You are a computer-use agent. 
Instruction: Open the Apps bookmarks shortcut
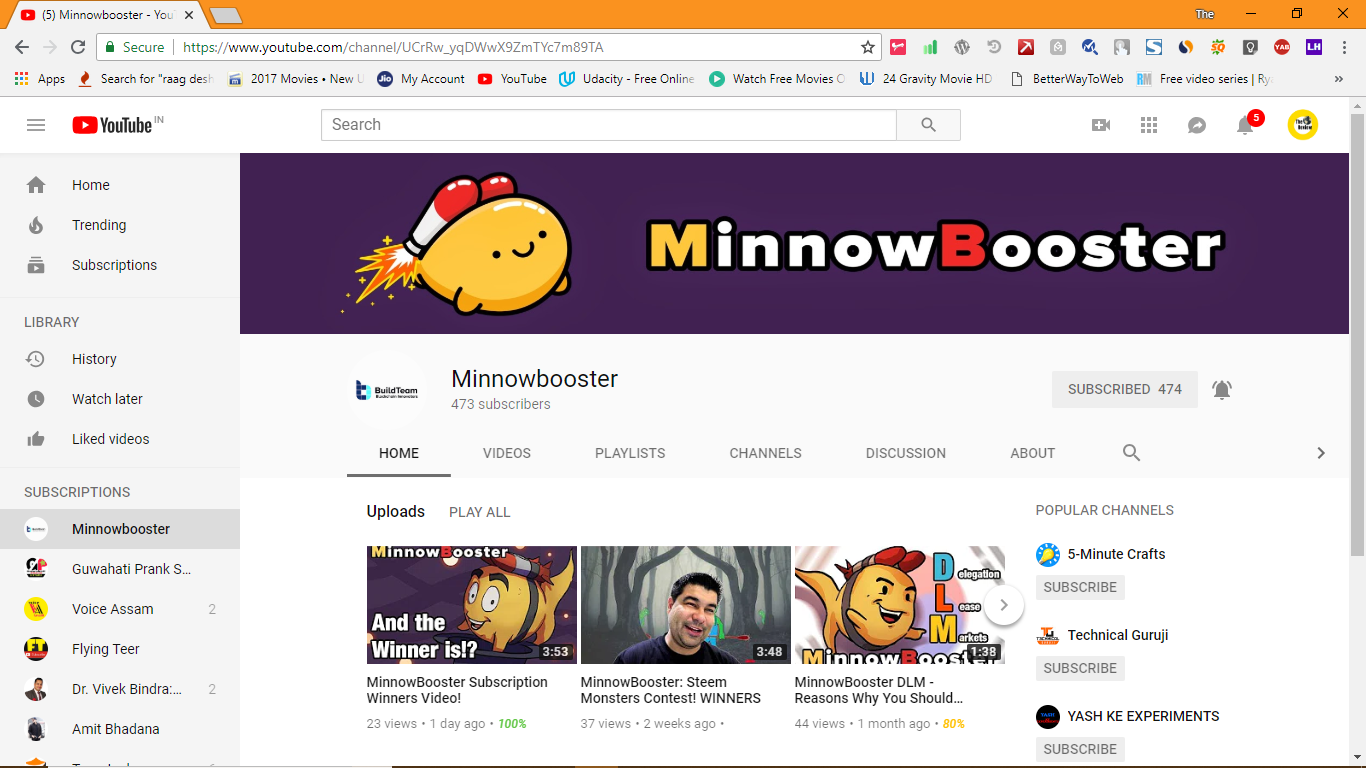(40, 79)
